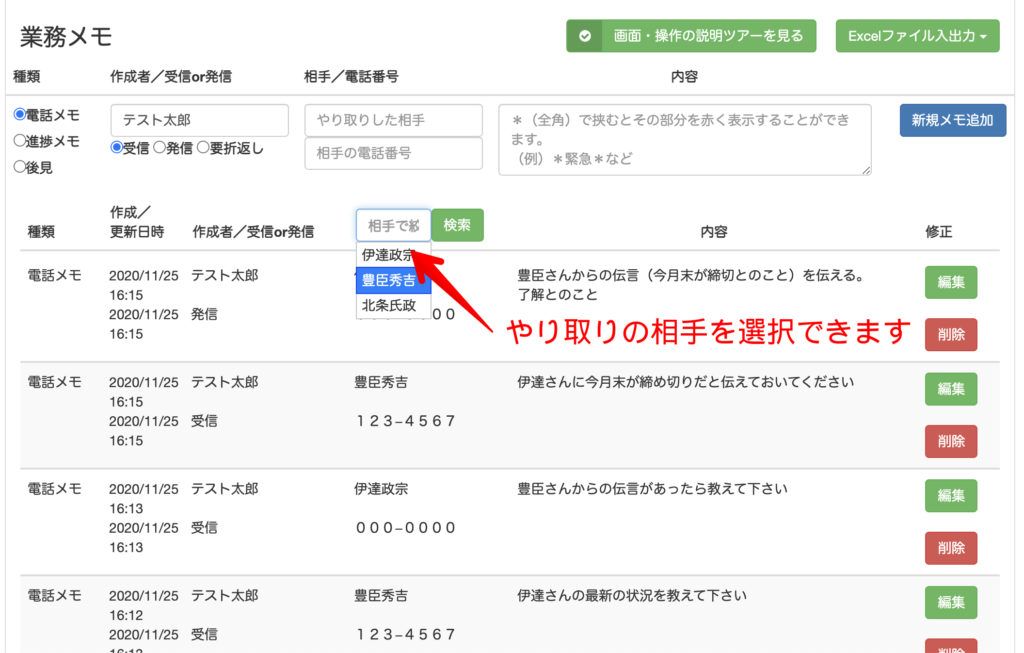Choose the 受信 radio option
The image size is (1024, 653).
116,148
